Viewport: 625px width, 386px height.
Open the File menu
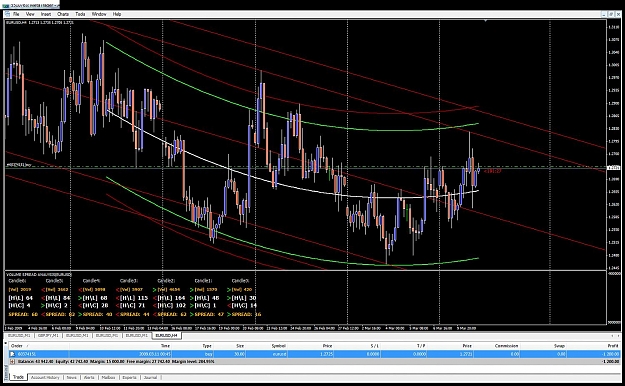click(x=16, y=14)
